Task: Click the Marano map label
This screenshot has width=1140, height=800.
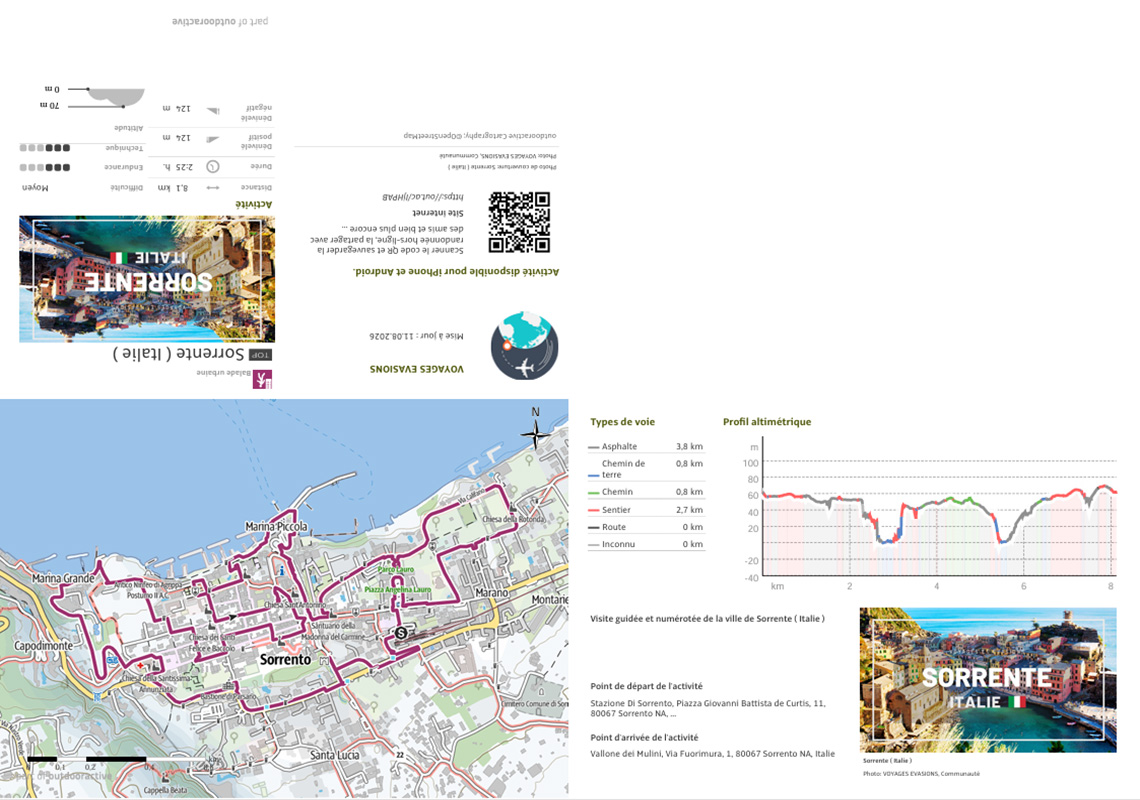Action: point(491,593)
